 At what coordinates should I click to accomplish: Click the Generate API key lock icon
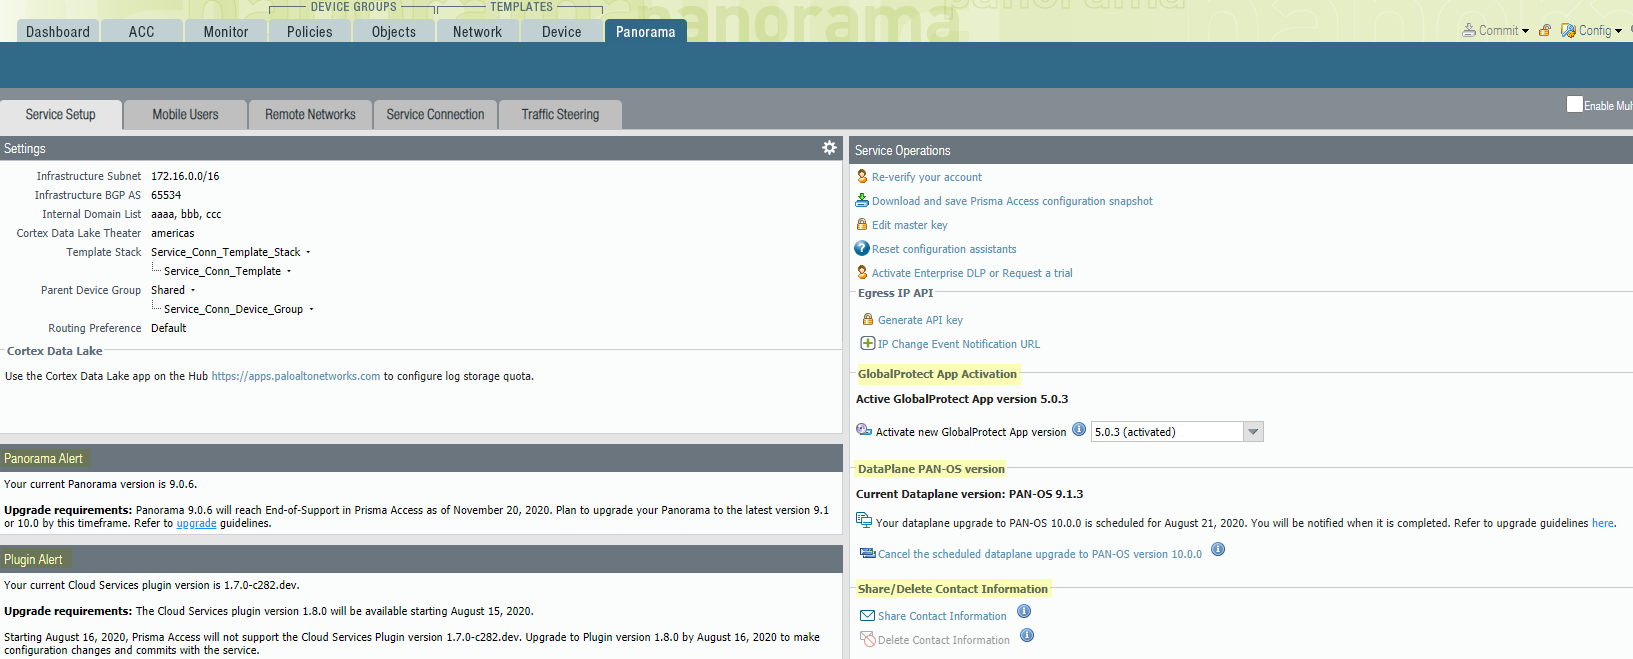868,320
